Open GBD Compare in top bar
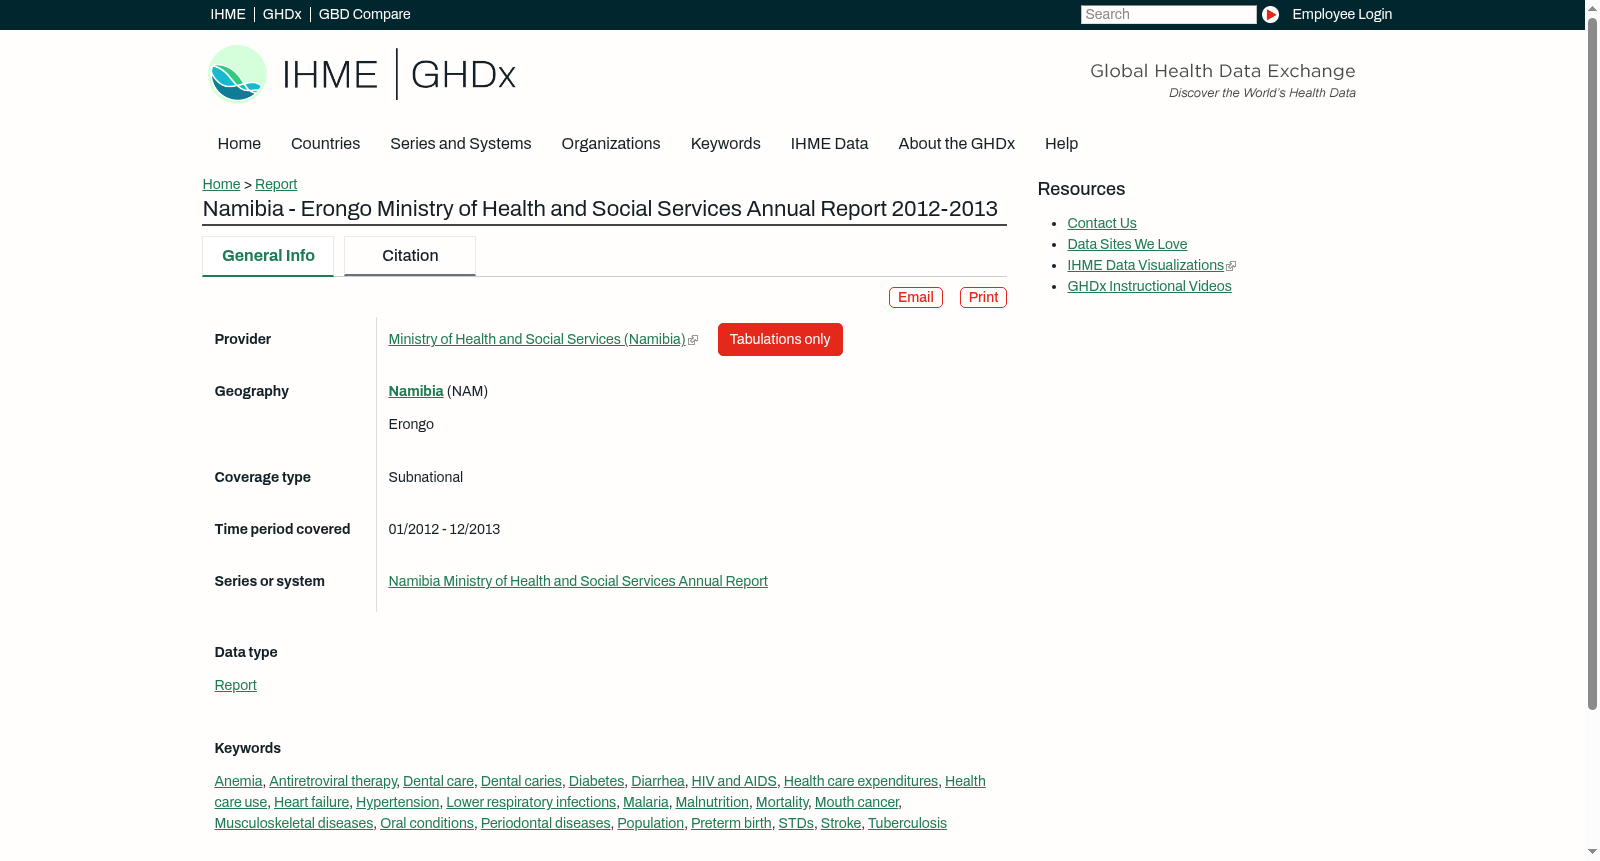This screenshot has width=1600, height=861. coord(364,14)
